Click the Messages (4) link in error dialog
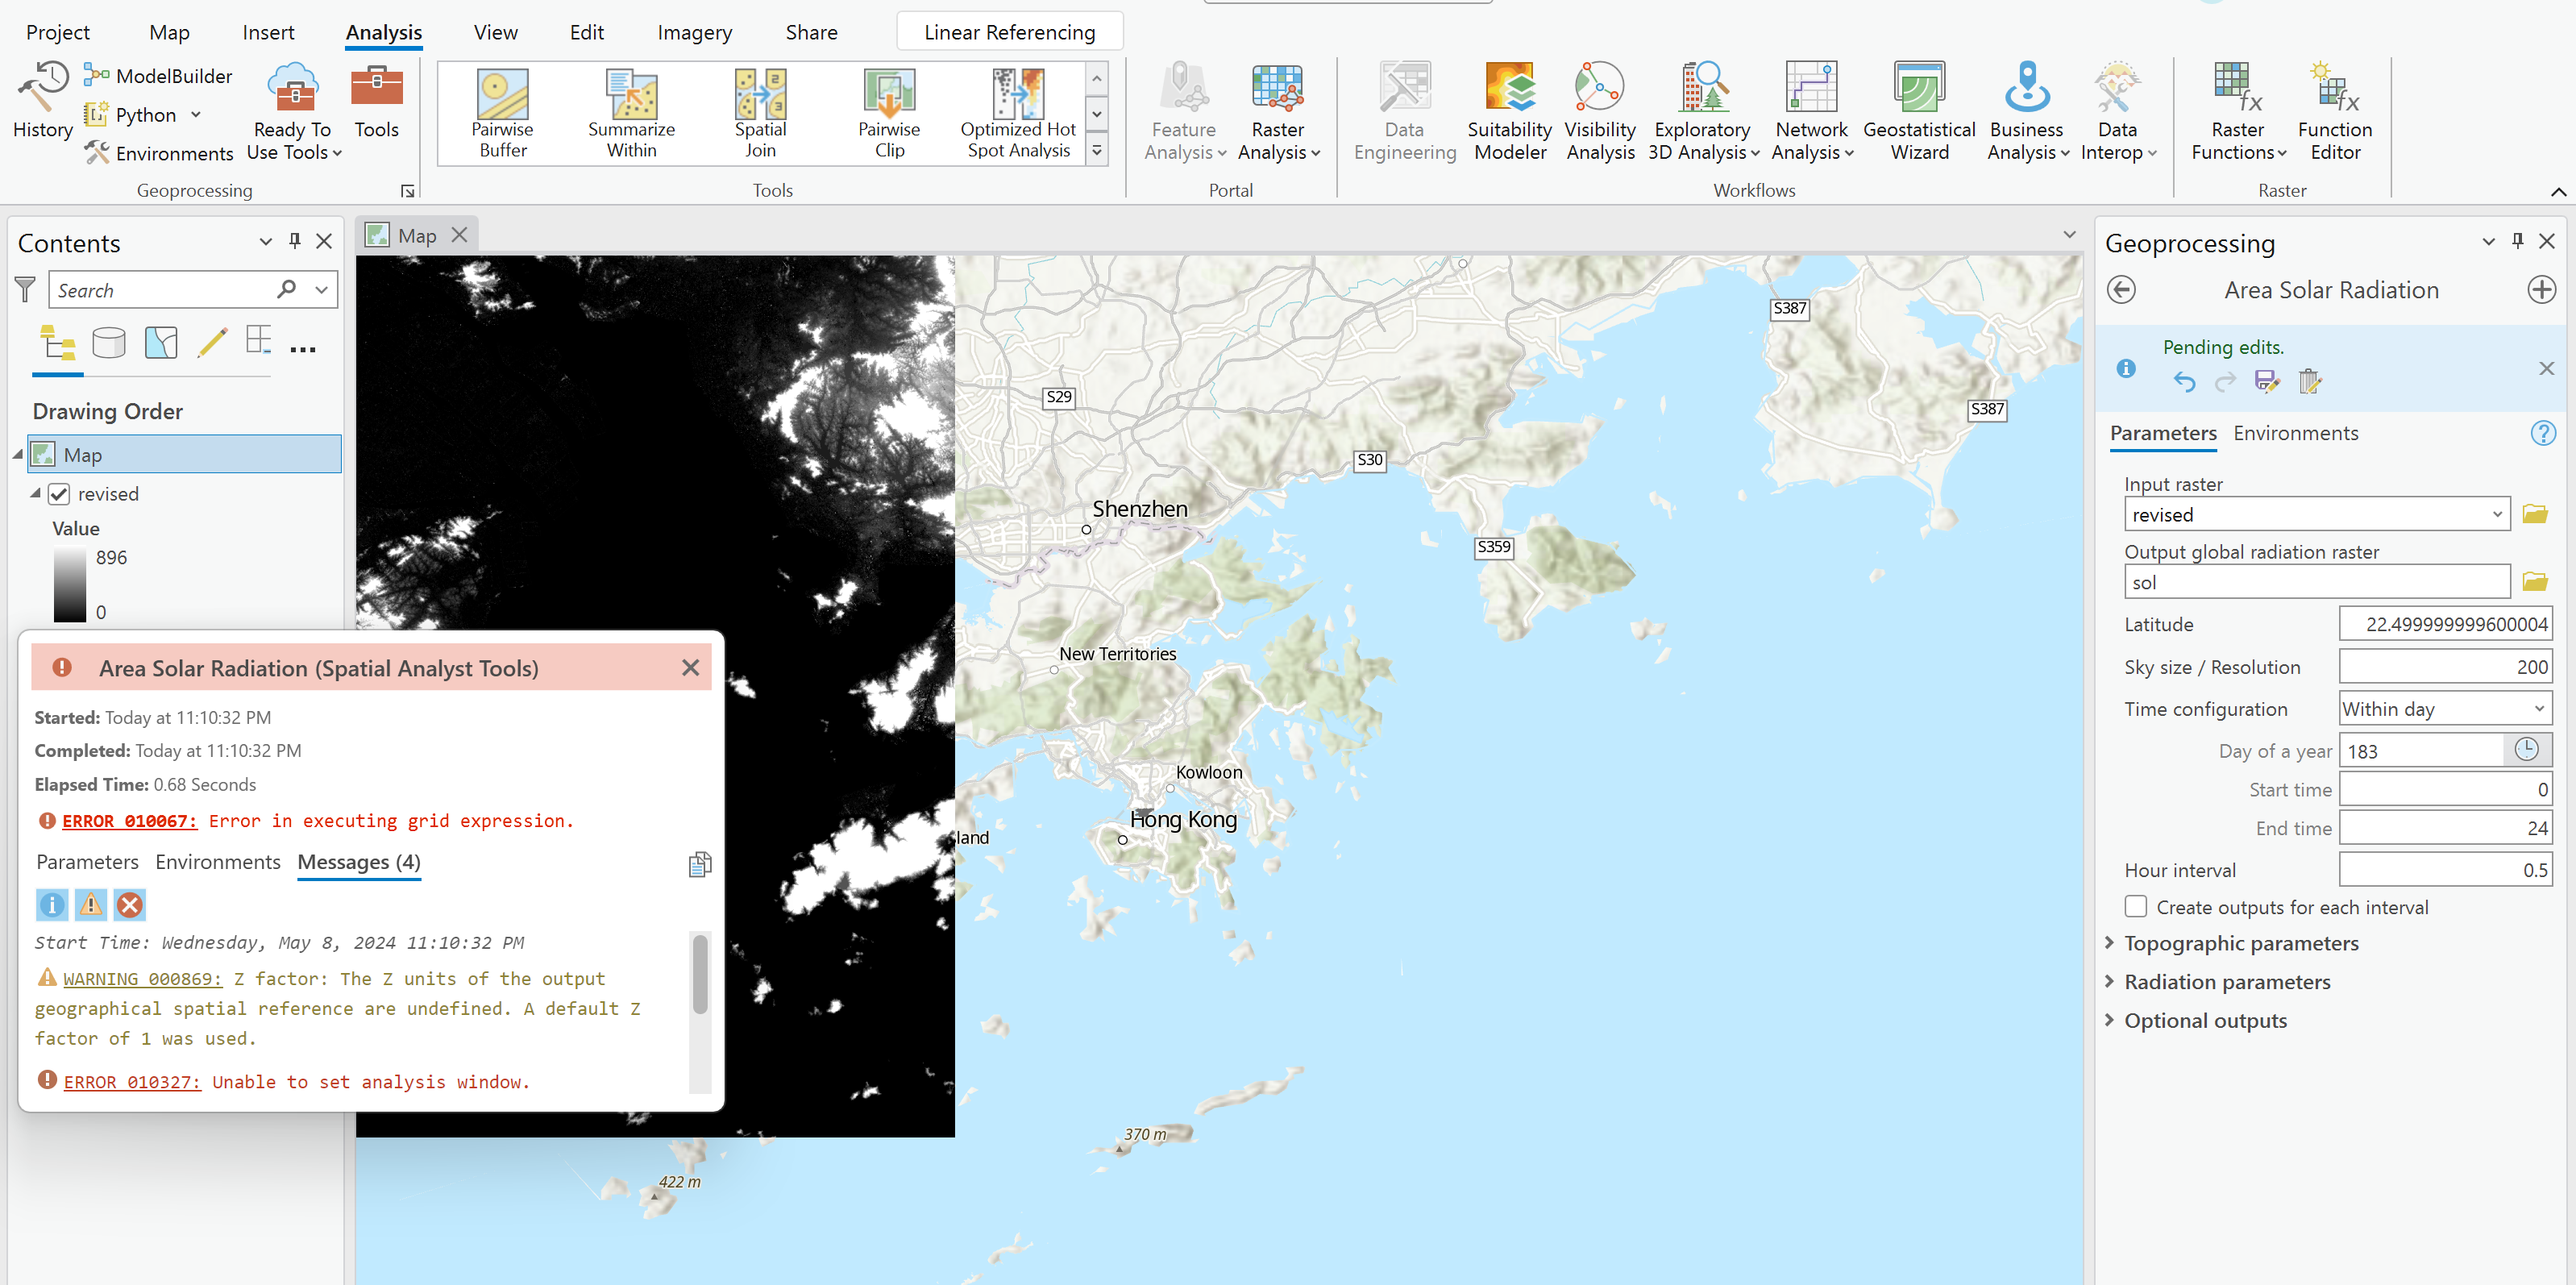This screenshot has width=2576, height=1285. pos(358,862)
